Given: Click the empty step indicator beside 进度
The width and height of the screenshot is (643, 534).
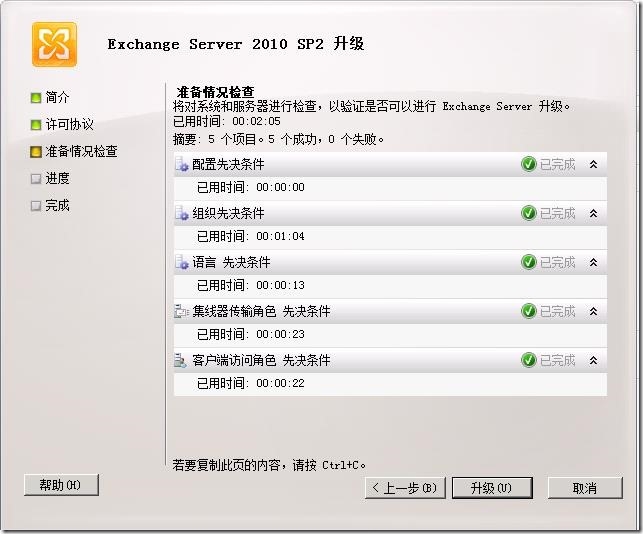Looking at the screenshot, I should point(36,179).
